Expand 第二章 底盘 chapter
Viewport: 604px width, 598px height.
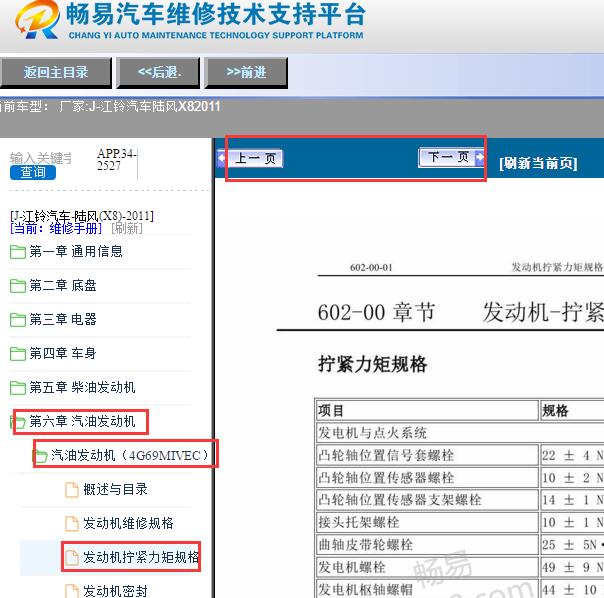click(x=63, y=286)
